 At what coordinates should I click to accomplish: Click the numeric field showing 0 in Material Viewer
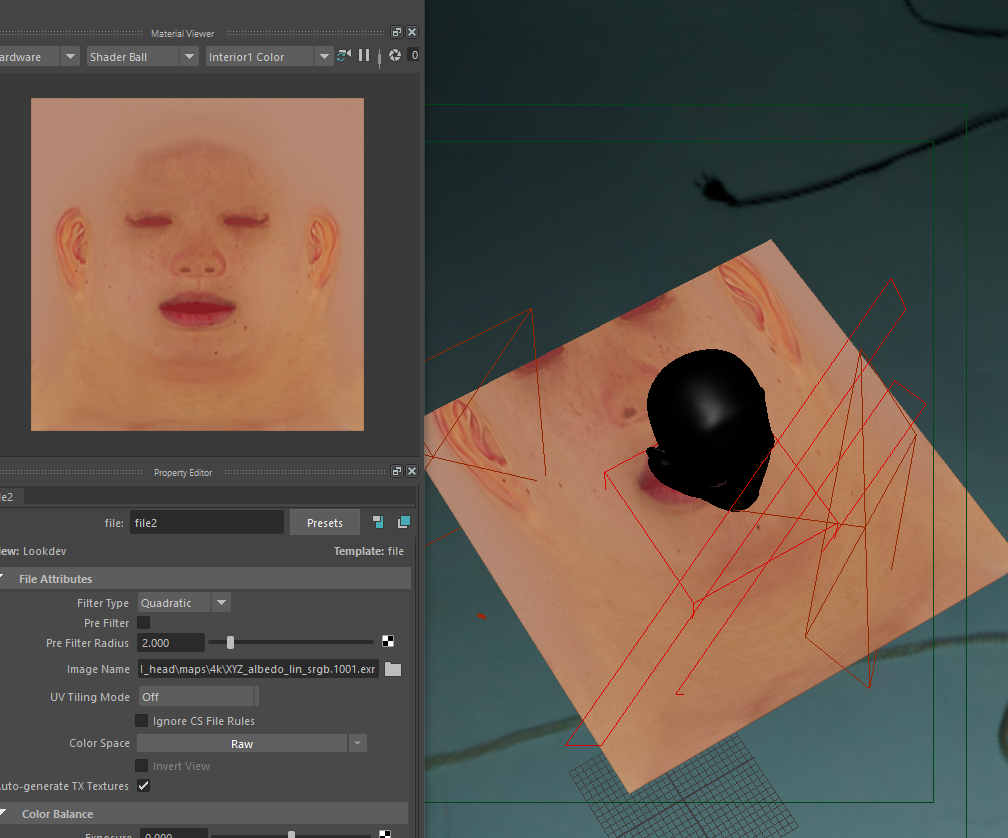click(413, 55)
